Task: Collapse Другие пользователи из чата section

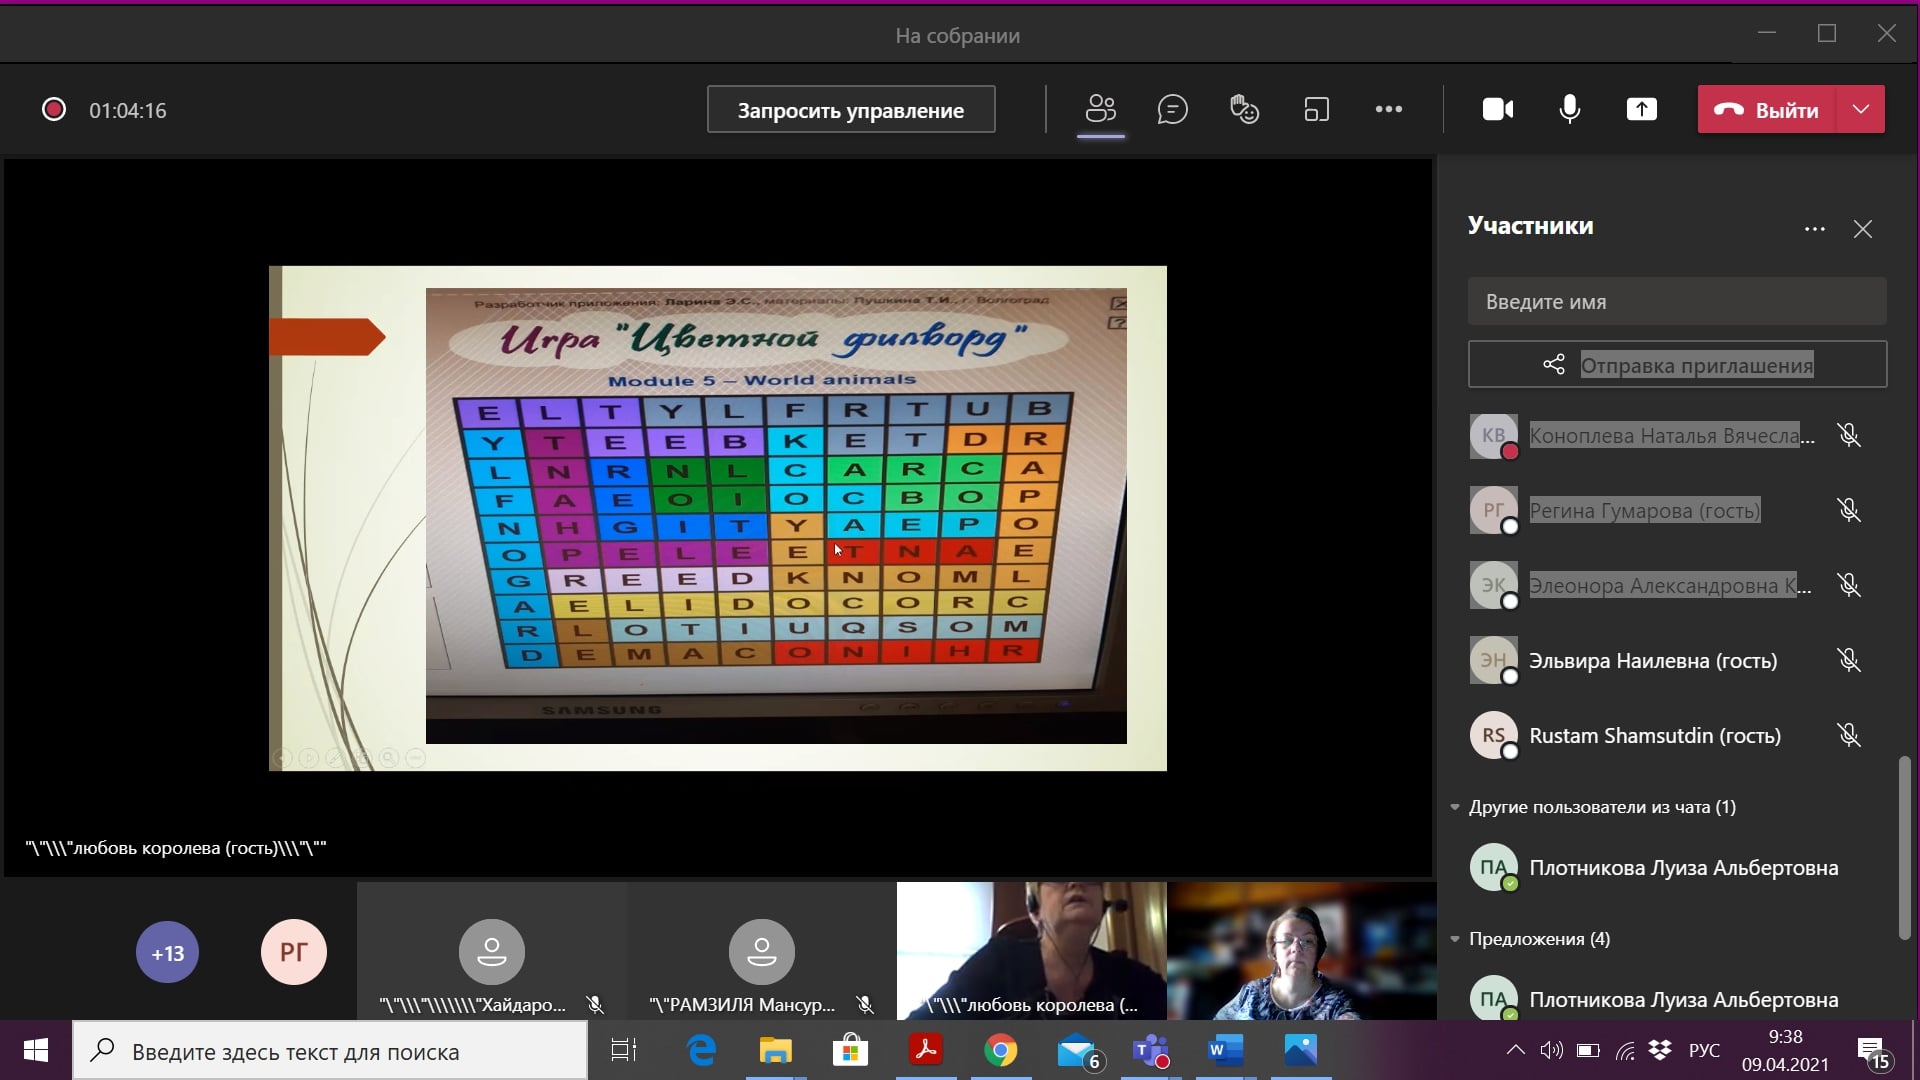Action: [1455, 807]
